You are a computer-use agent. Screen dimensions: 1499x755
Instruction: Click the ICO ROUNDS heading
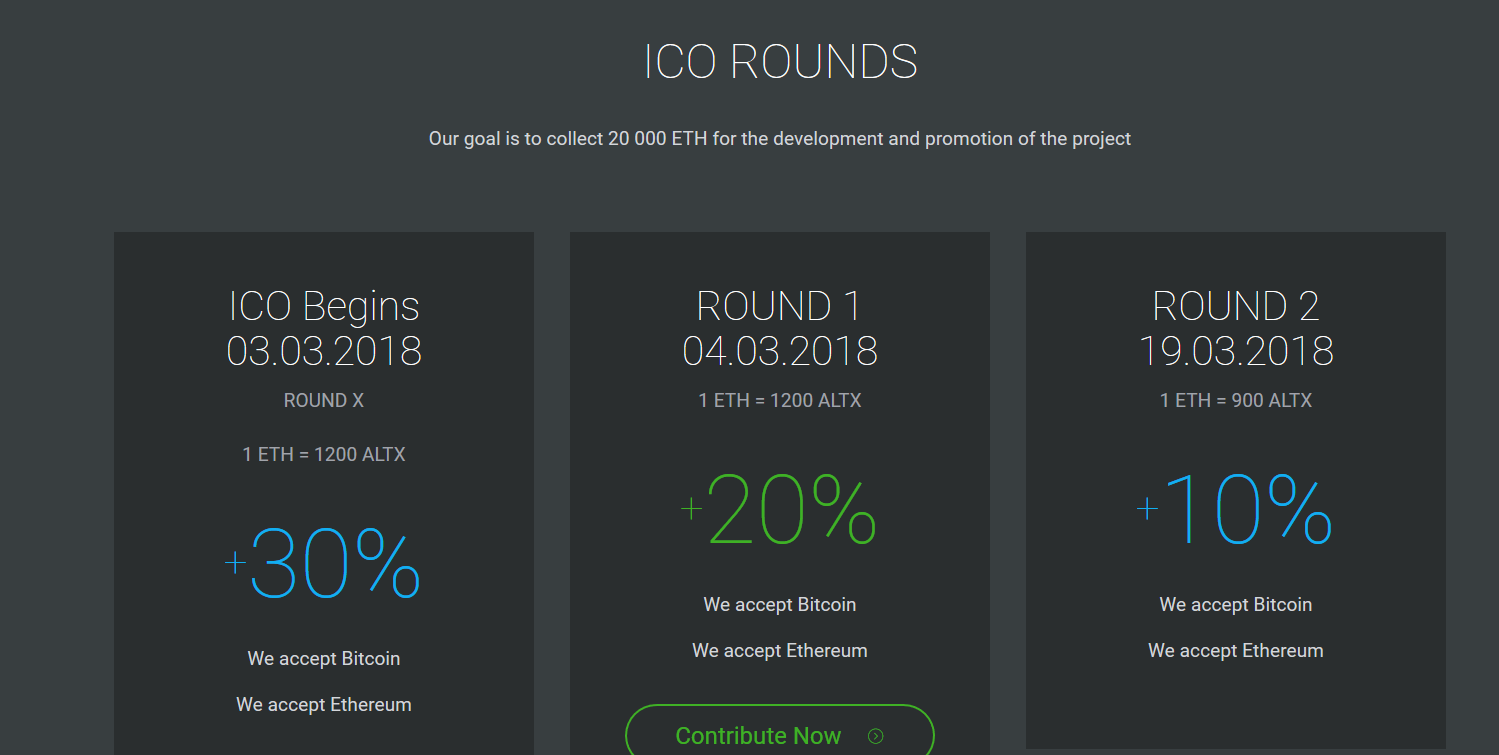pos(780,62)
